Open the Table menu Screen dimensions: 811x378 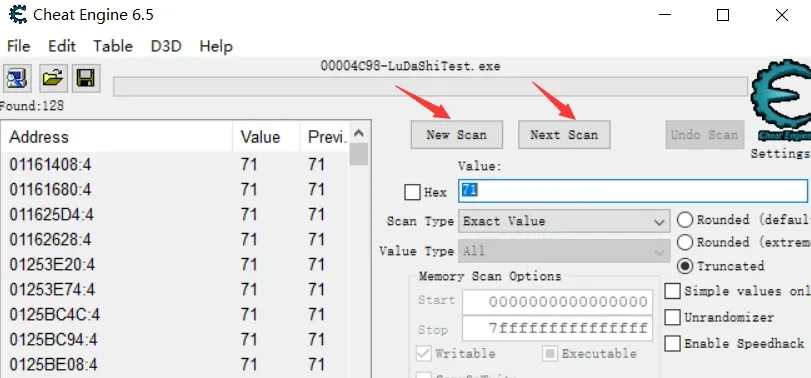pyautogui.click(x=113, y=46)
